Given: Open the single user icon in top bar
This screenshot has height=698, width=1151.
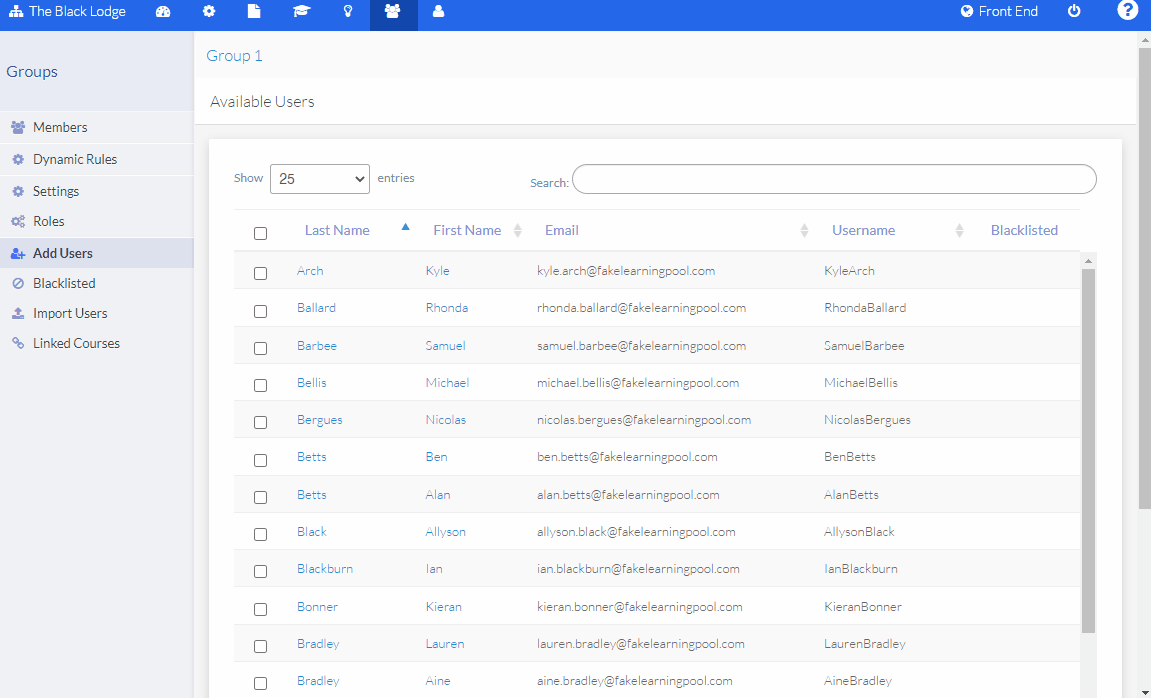Looking at the screenshot, I should pos(438,12).
